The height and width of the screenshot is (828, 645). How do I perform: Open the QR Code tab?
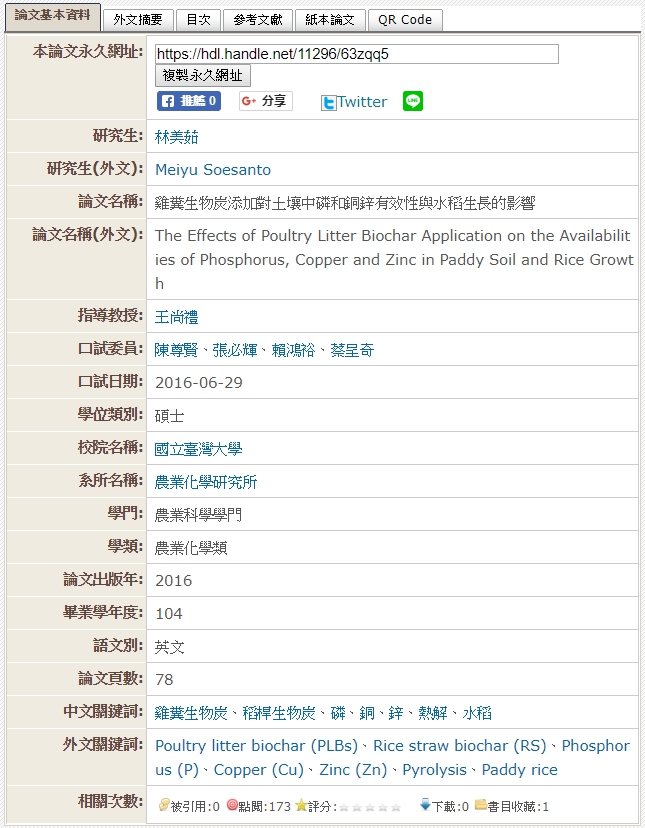pyautogui.click(x=404, y=20)
